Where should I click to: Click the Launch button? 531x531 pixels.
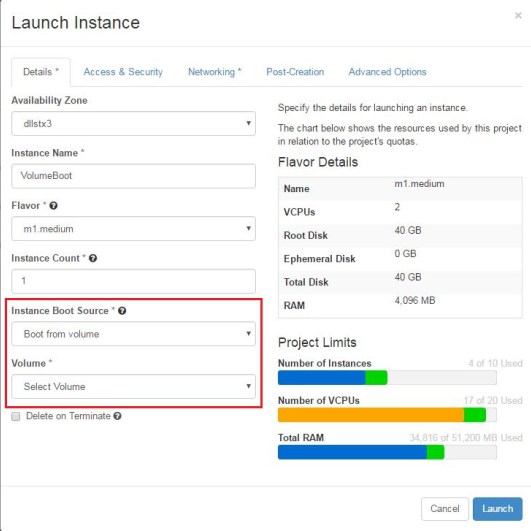(x=497, y=509)
